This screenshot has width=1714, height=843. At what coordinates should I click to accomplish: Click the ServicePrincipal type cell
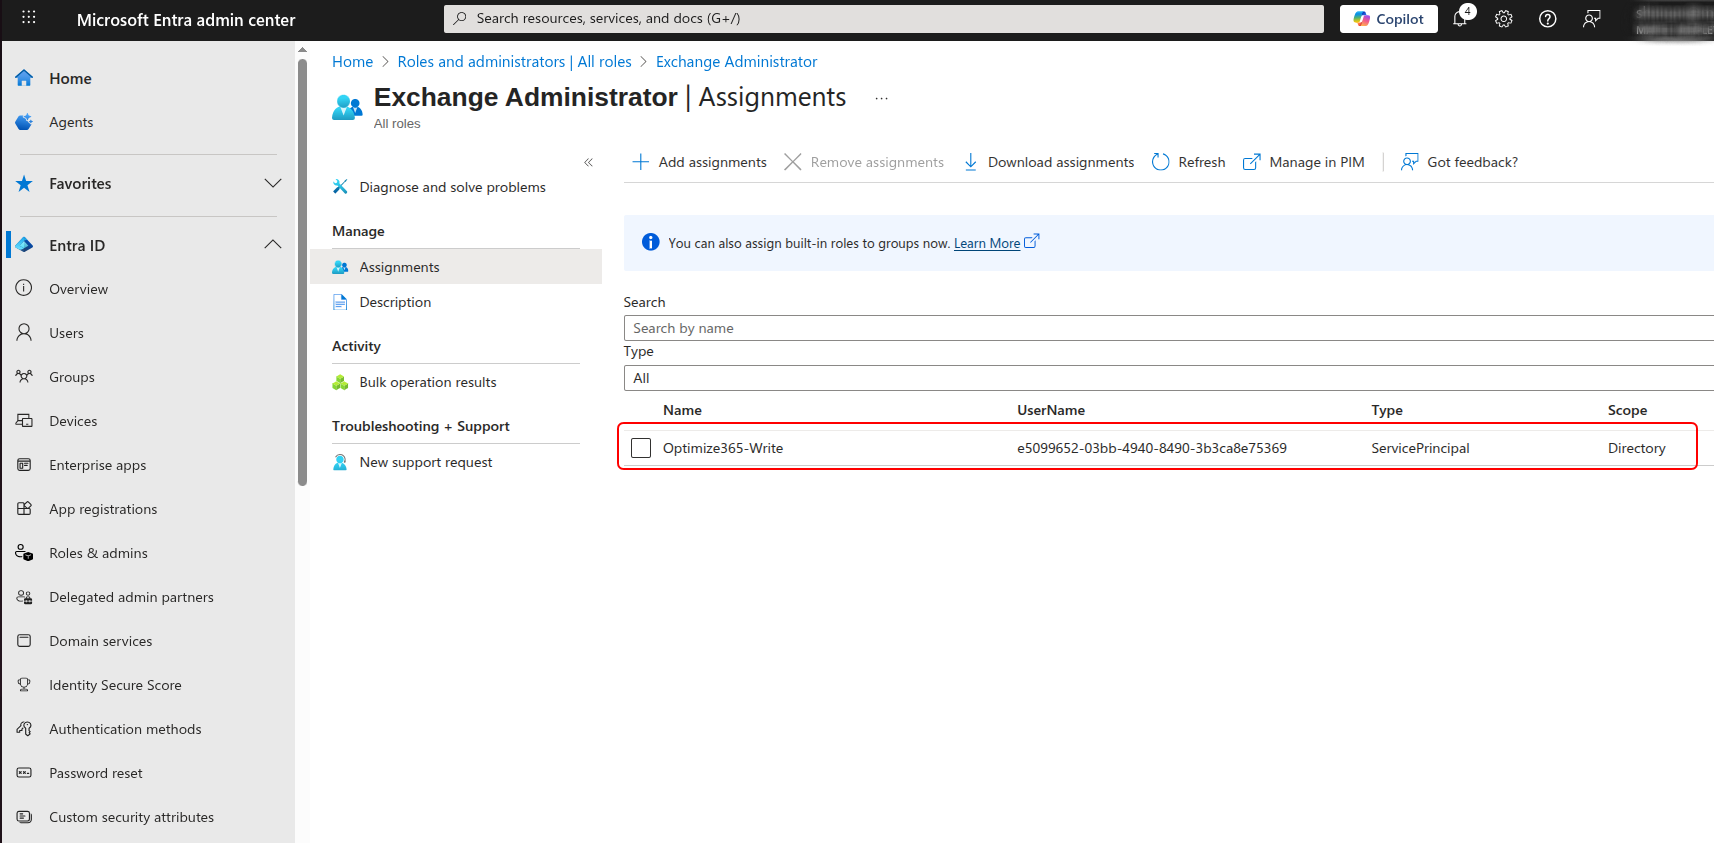[x=1420, y=448]
